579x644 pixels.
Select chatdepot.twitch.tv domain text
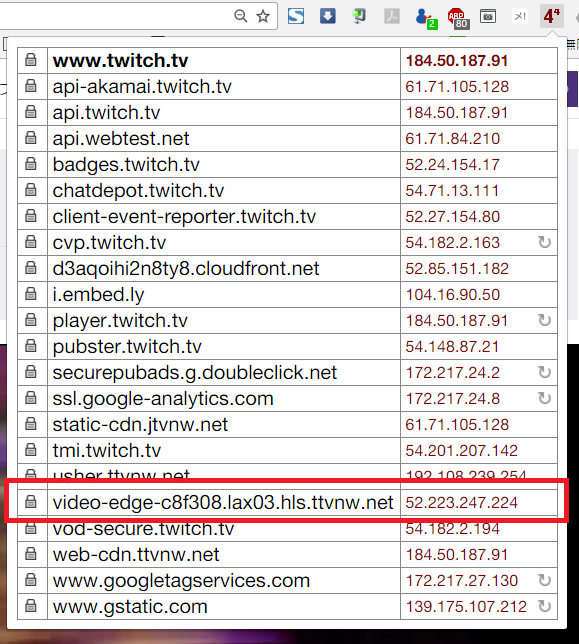tap(138, 191)
